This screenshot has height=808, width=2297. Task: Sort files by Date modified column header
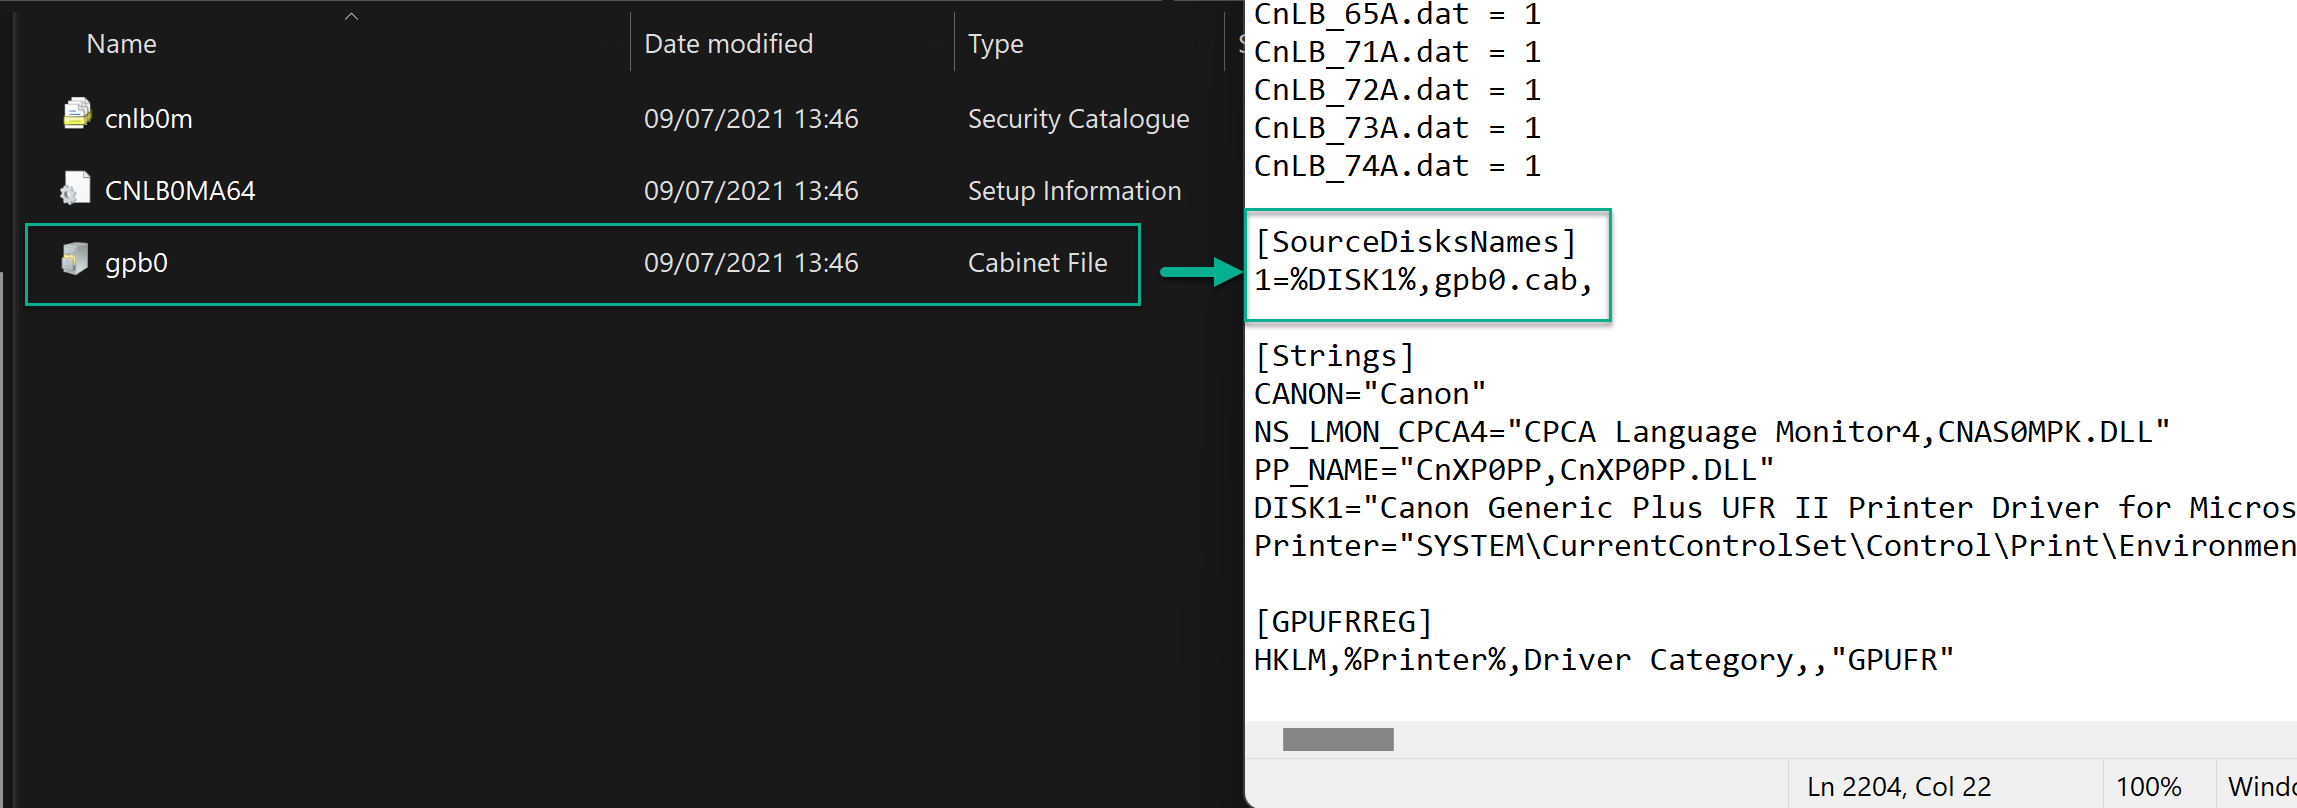click(728, 44)
